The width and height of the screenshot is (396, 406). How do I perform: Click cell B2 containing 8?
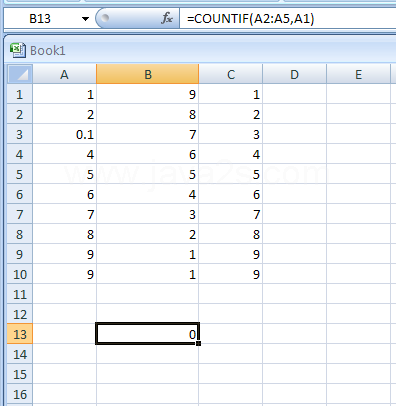148,114
